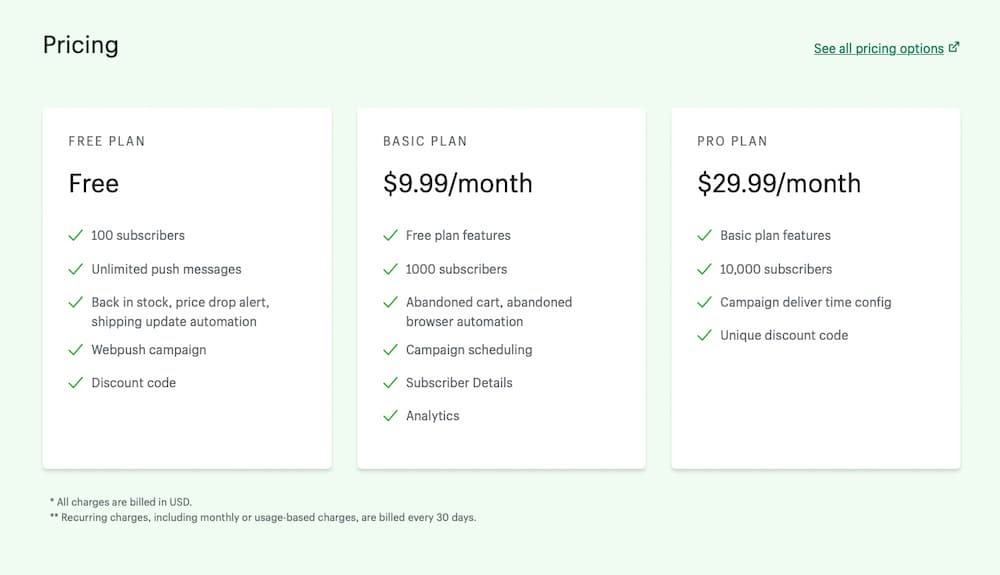Click 'Subscriber Details' feature text
1000x575 pixels.
click(459, 383)
